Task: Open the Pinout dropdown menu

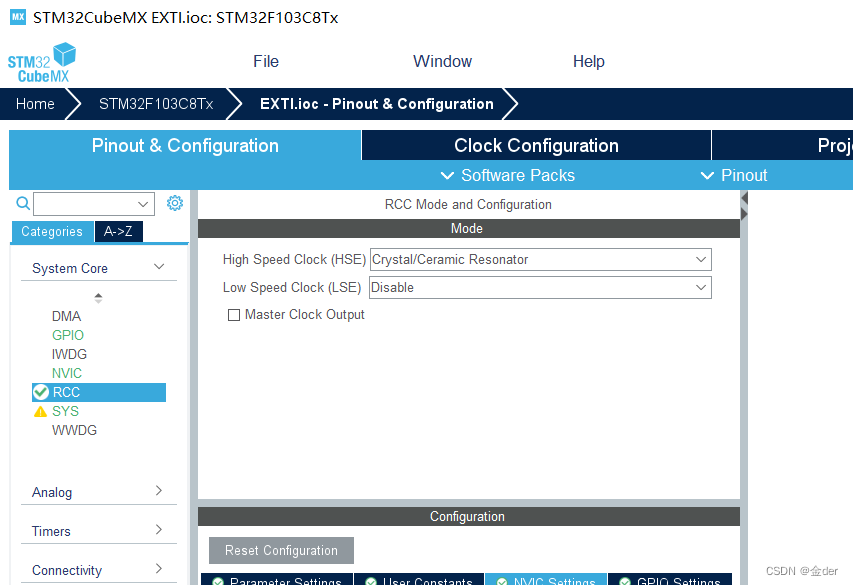Action: pos(734,175)
